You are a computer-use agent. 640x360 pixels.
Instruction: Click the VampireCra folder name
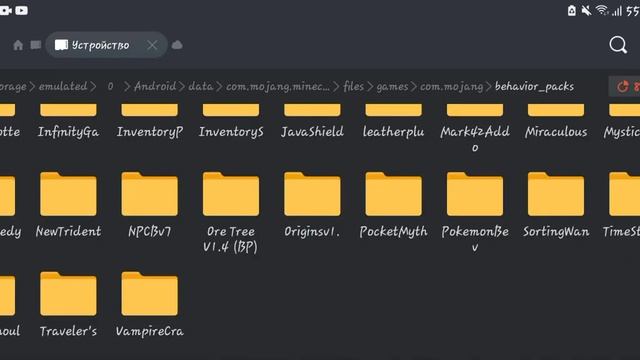coord(149,331)
